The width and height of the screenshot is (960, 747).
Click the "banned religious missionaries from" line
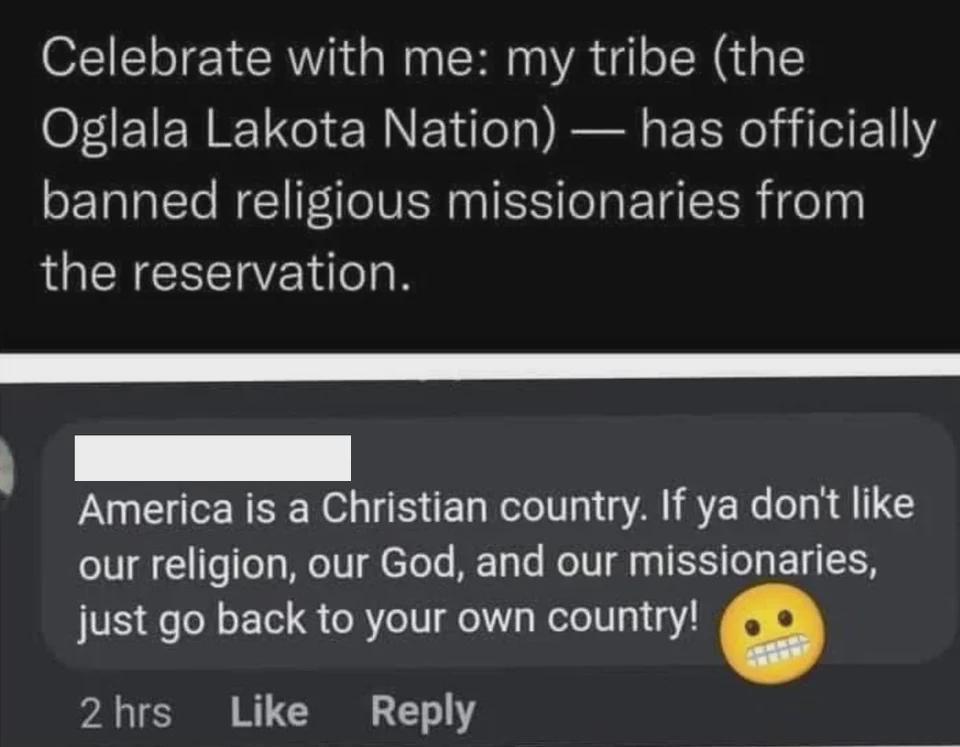coord(452,201)
